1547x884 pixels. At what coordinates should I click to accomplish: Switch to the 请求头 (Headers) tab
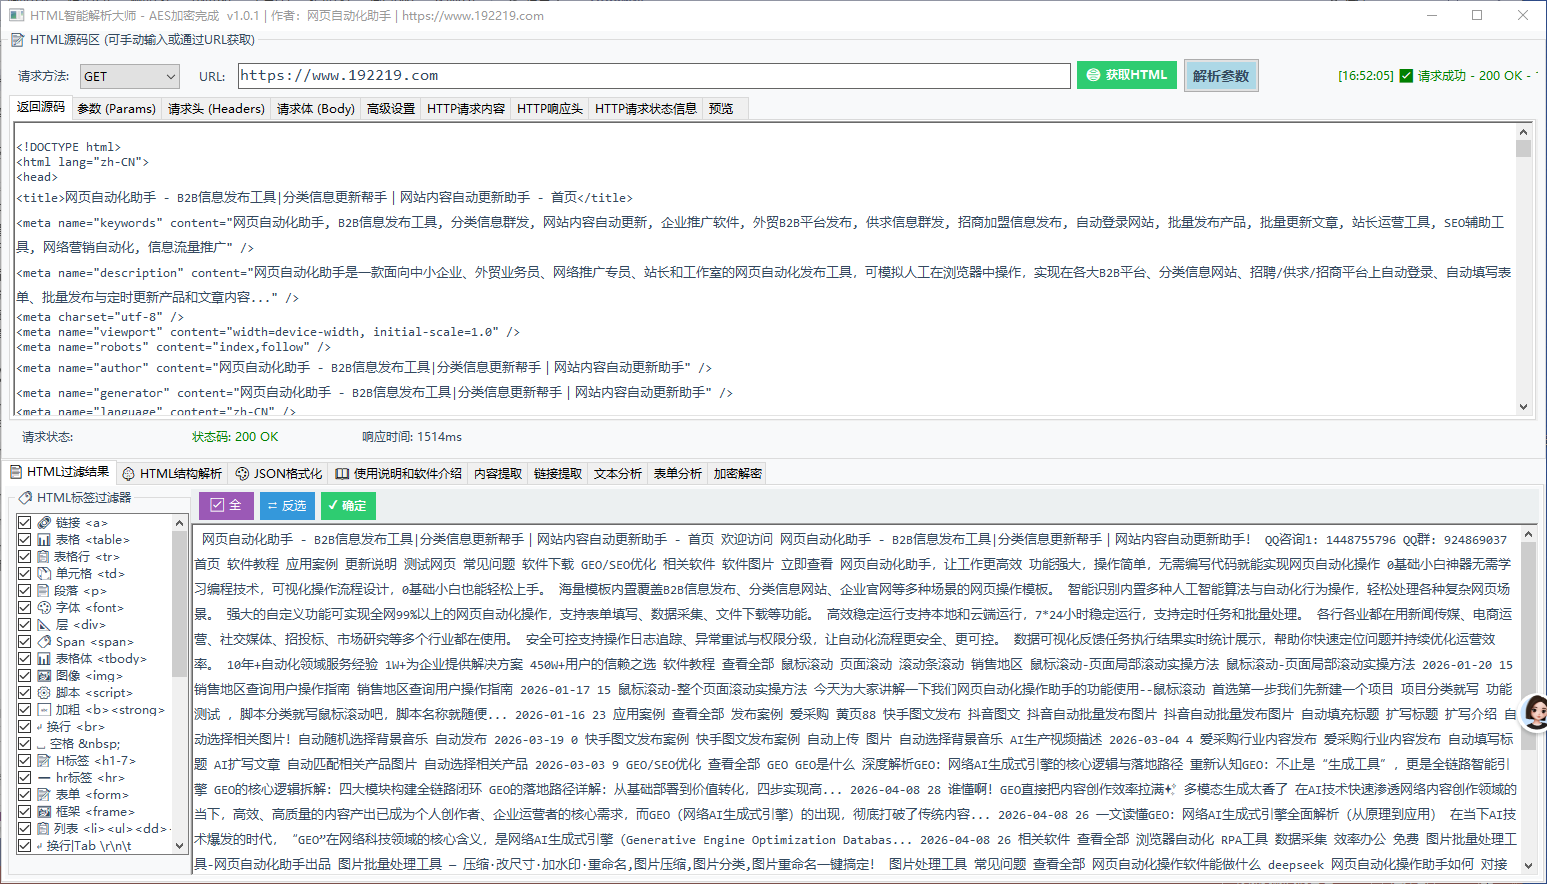(216, 108)
